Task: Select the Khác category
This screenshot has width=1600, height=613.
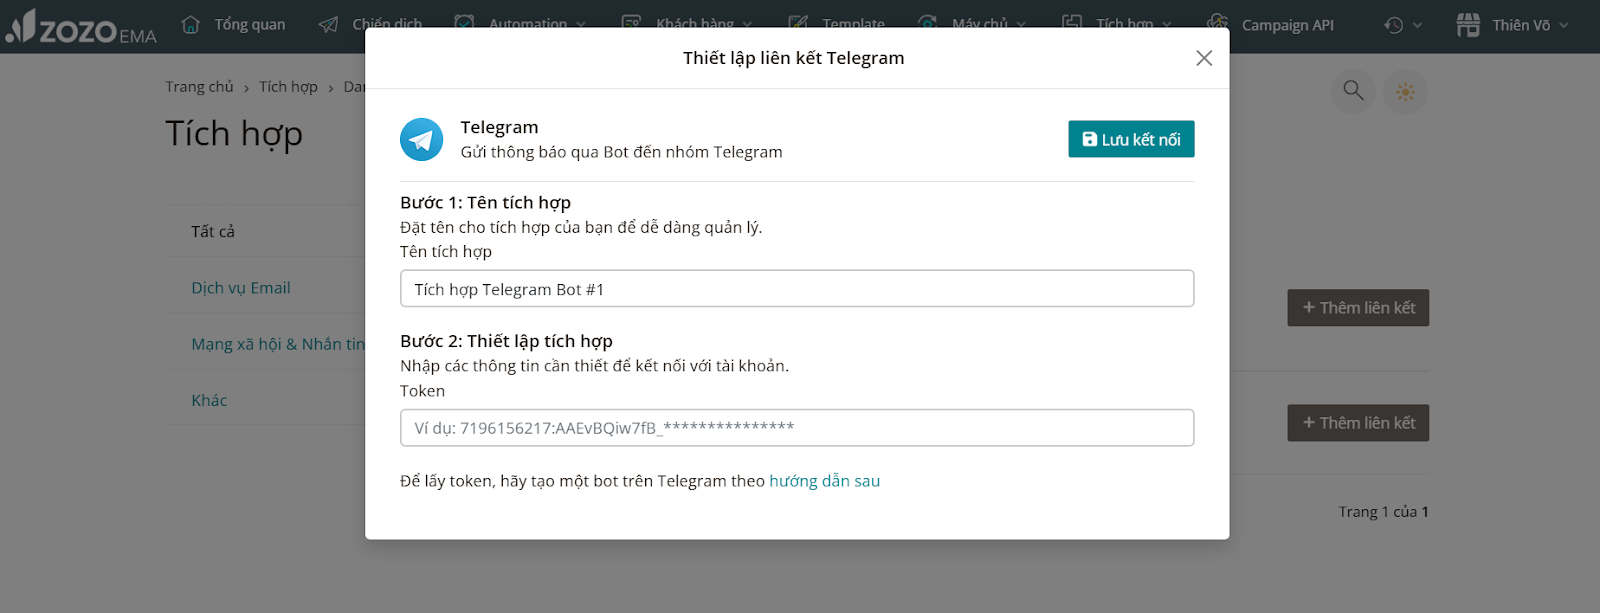Action: click(x=209, y=400)
